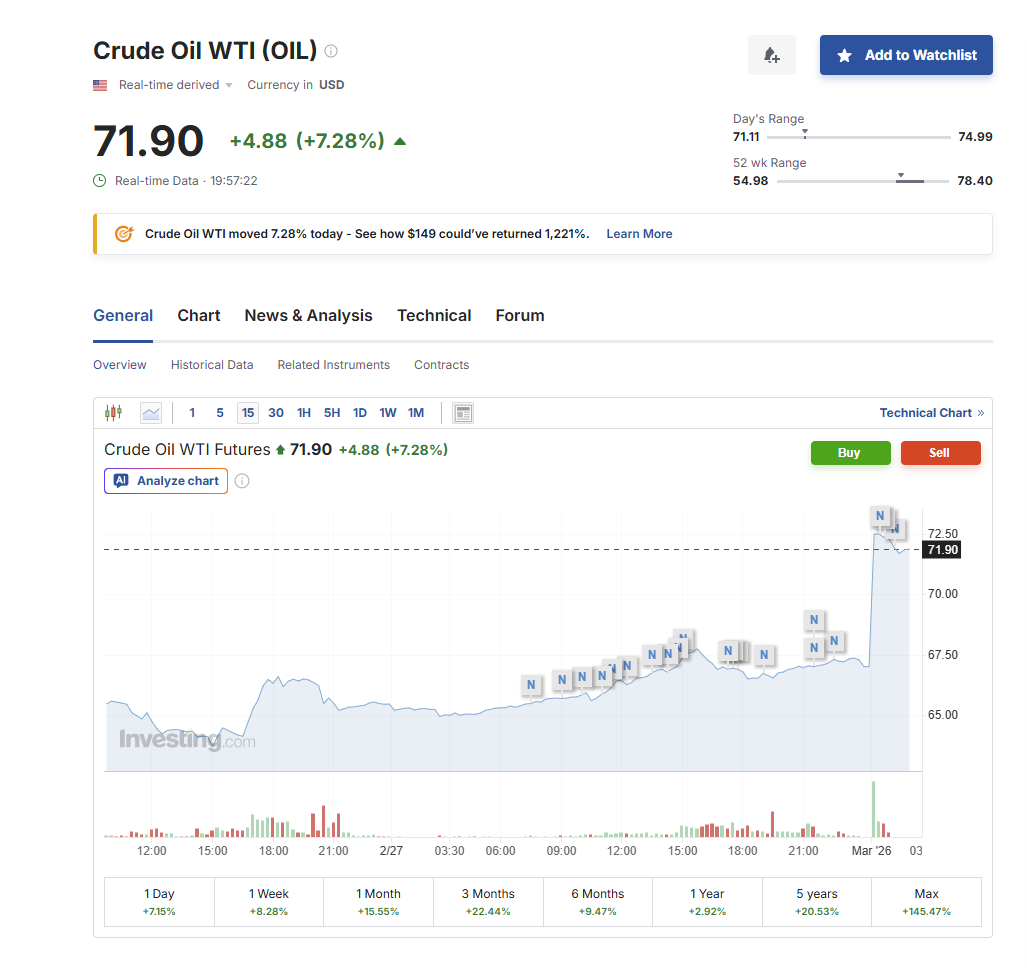
Task: Select the 3 Months performance range
Action: tap(488, 902)
